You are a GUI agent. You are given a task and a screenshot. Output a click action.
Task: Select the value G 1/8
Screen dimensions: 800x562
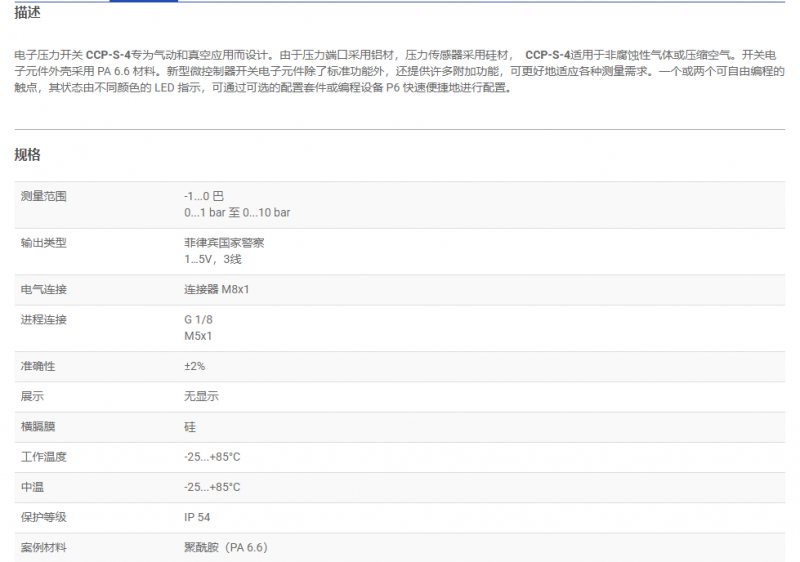point(198,320)
